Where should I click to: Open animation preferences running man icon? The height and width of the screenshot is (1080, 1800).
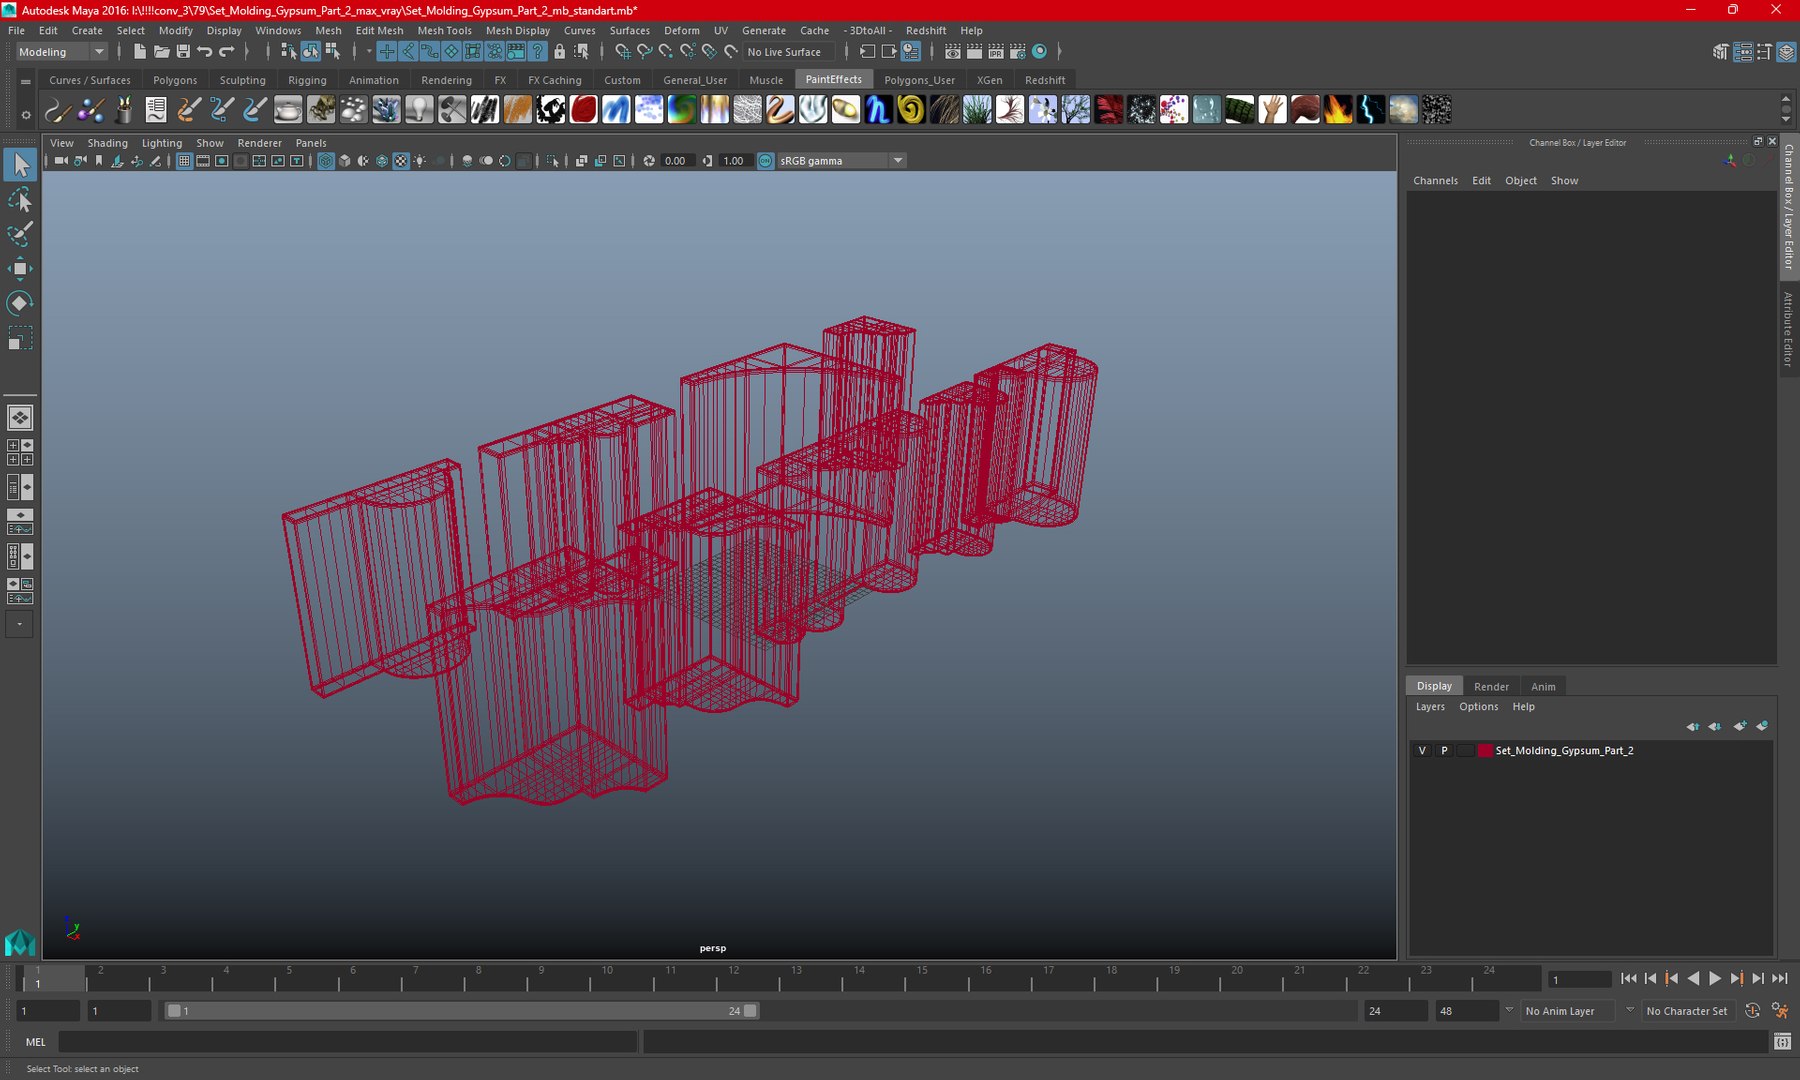[1780, 1011]
